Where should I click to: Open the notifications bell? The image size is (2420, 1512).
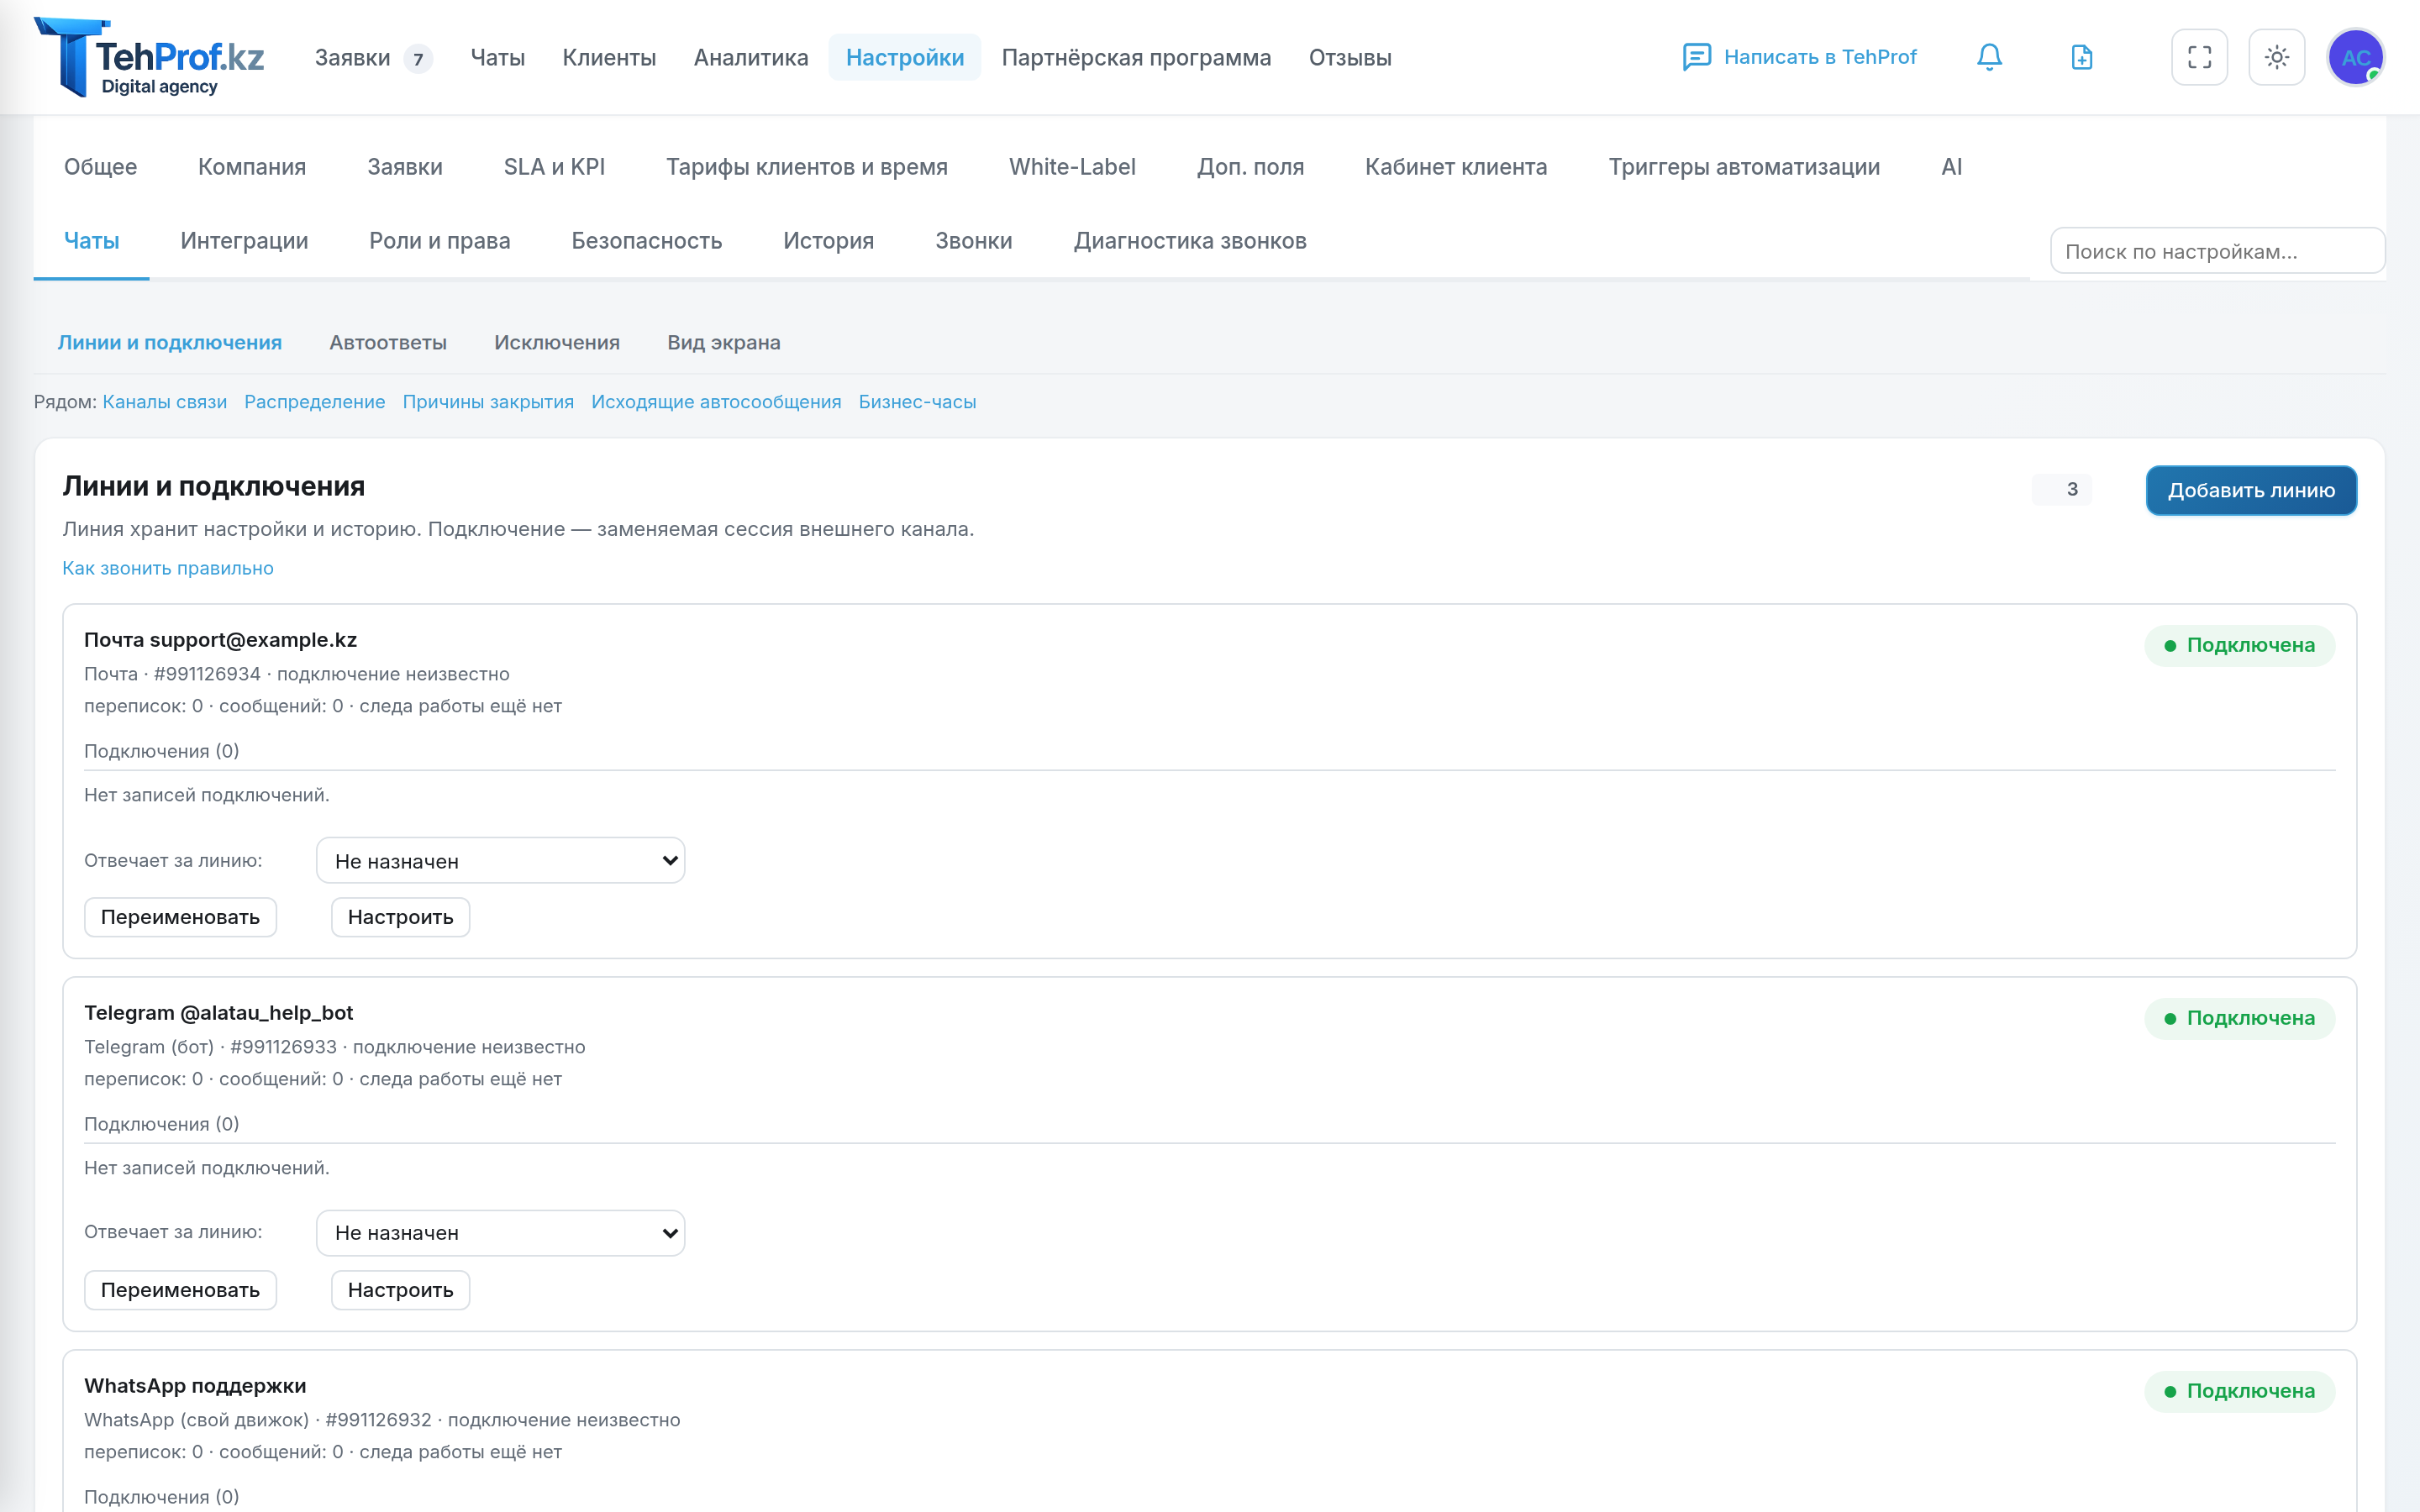pyautogui.click(x=1989, y=57)
